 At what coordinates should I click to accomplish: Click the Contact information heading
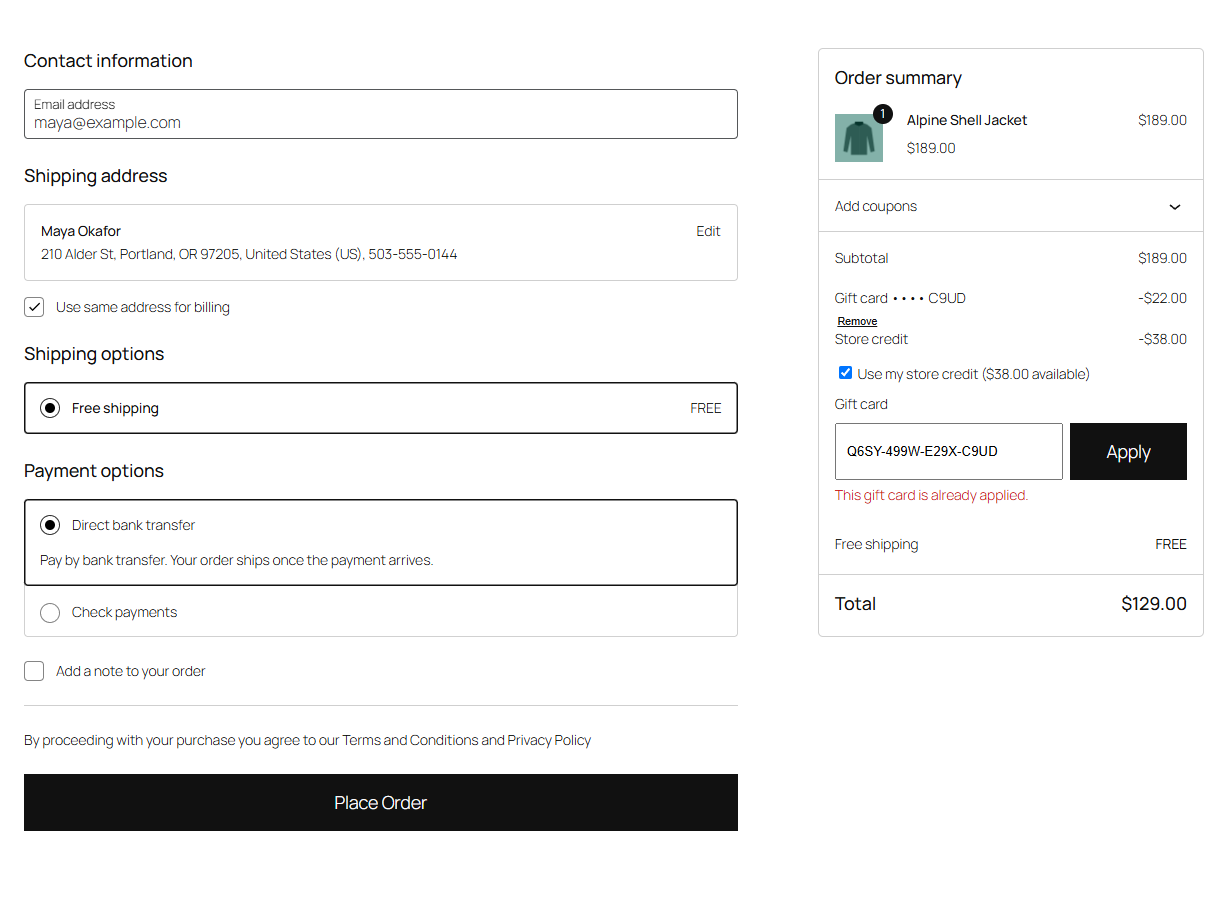108,61
